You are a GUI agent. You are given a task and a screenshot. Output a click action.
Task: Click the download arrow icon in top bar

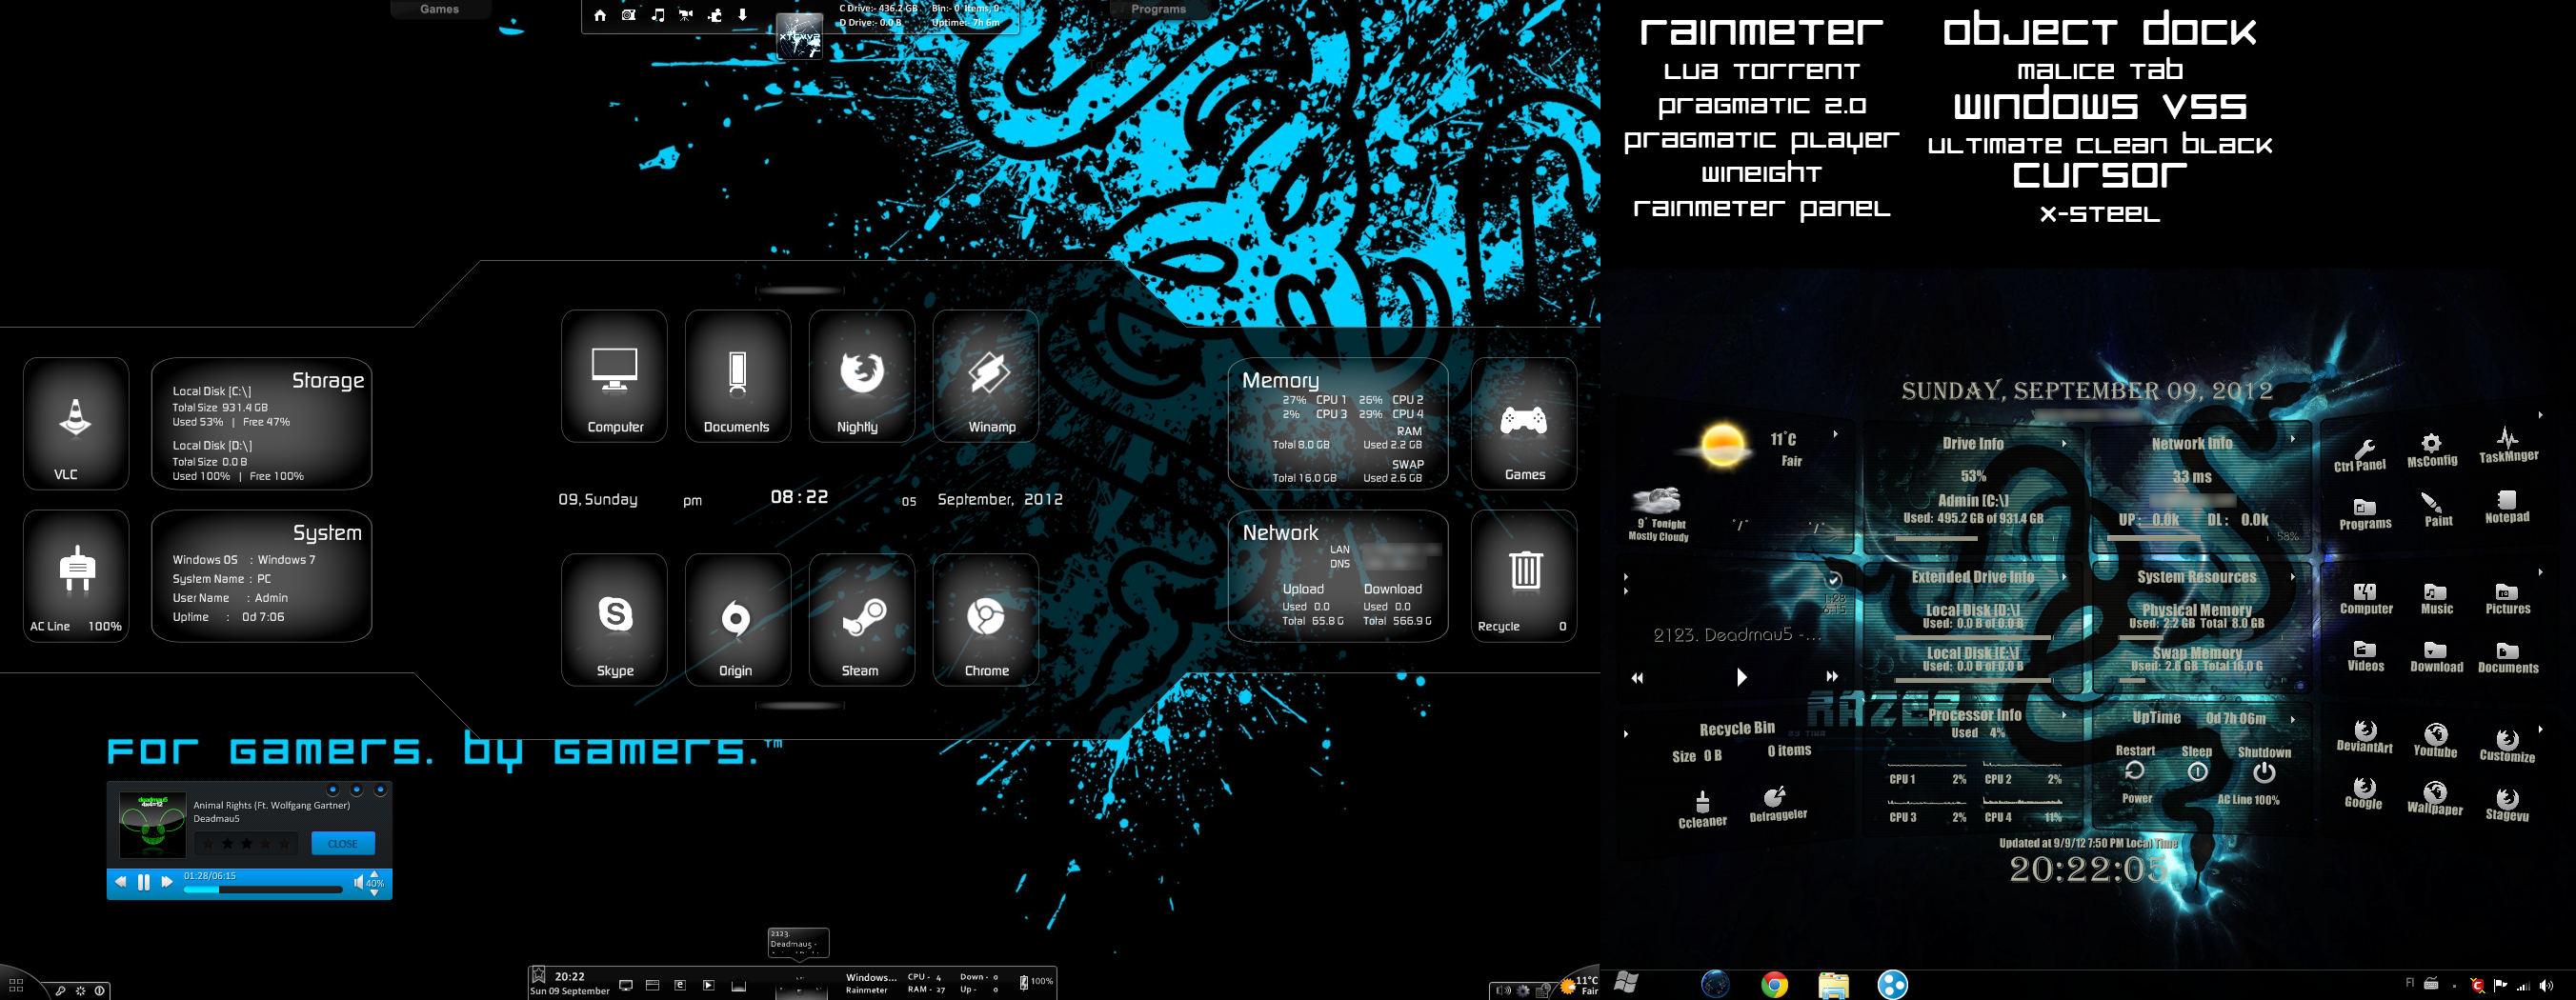click(x=742, y=15)
